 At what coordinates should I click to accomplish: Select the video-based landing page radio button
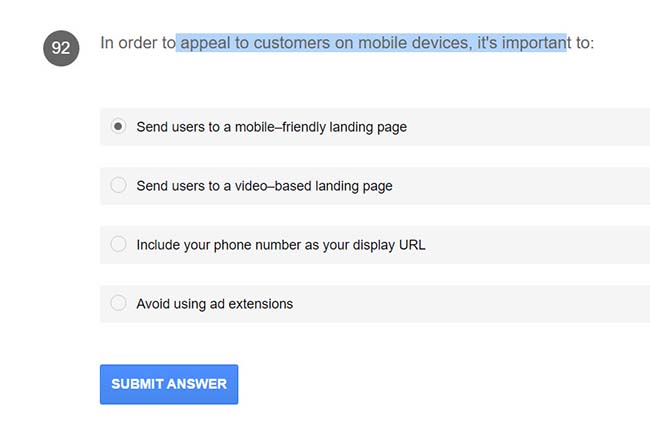118,185
